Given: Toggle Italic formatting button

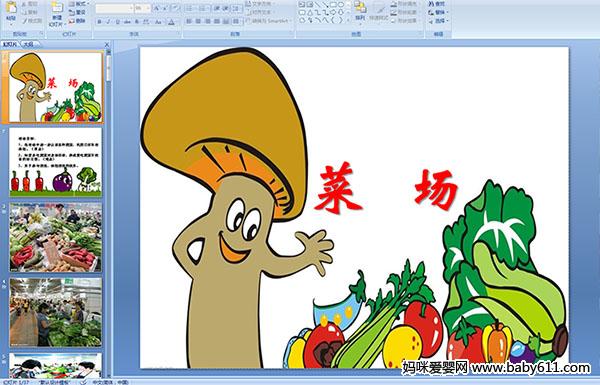Looking at the screenshot, I should coord(108,22).
